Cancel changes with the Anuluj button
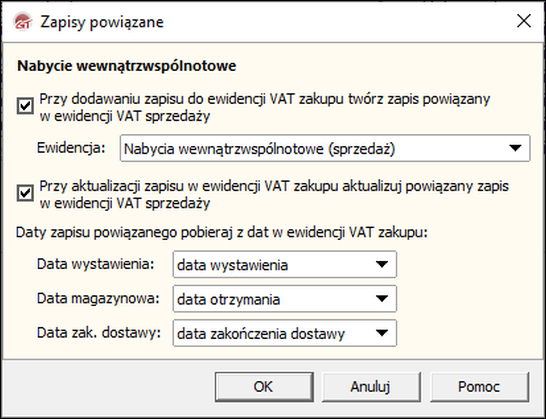Screen dimensions: 546x419 tap(371, 387)
